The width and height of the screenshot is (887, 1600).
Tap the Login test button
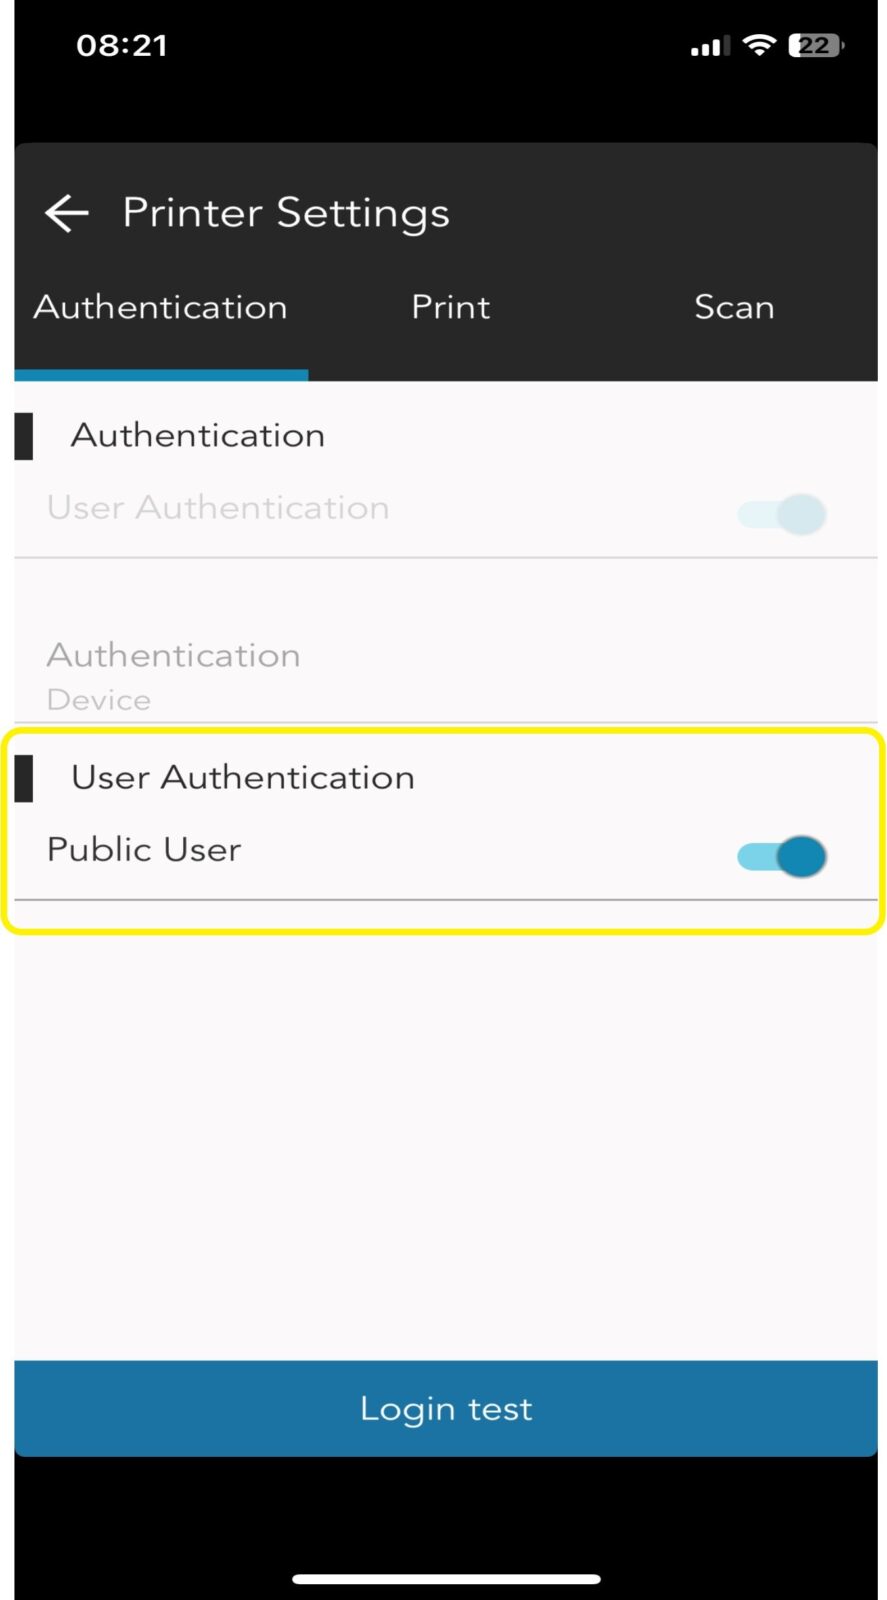point(446,1408)
